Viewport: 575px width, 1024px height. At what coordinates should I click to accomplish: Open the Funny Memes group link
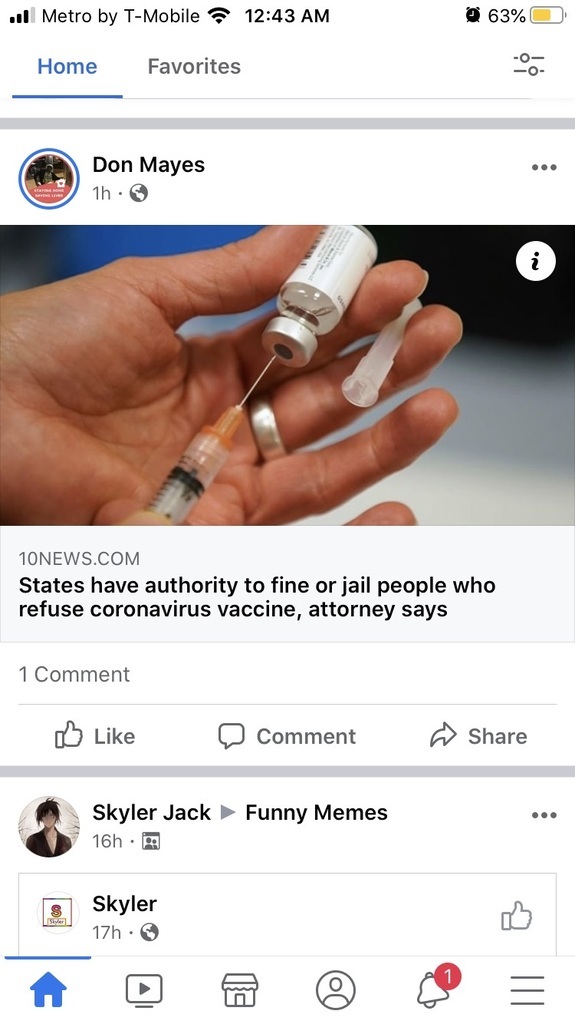click(x=316, y=812)
